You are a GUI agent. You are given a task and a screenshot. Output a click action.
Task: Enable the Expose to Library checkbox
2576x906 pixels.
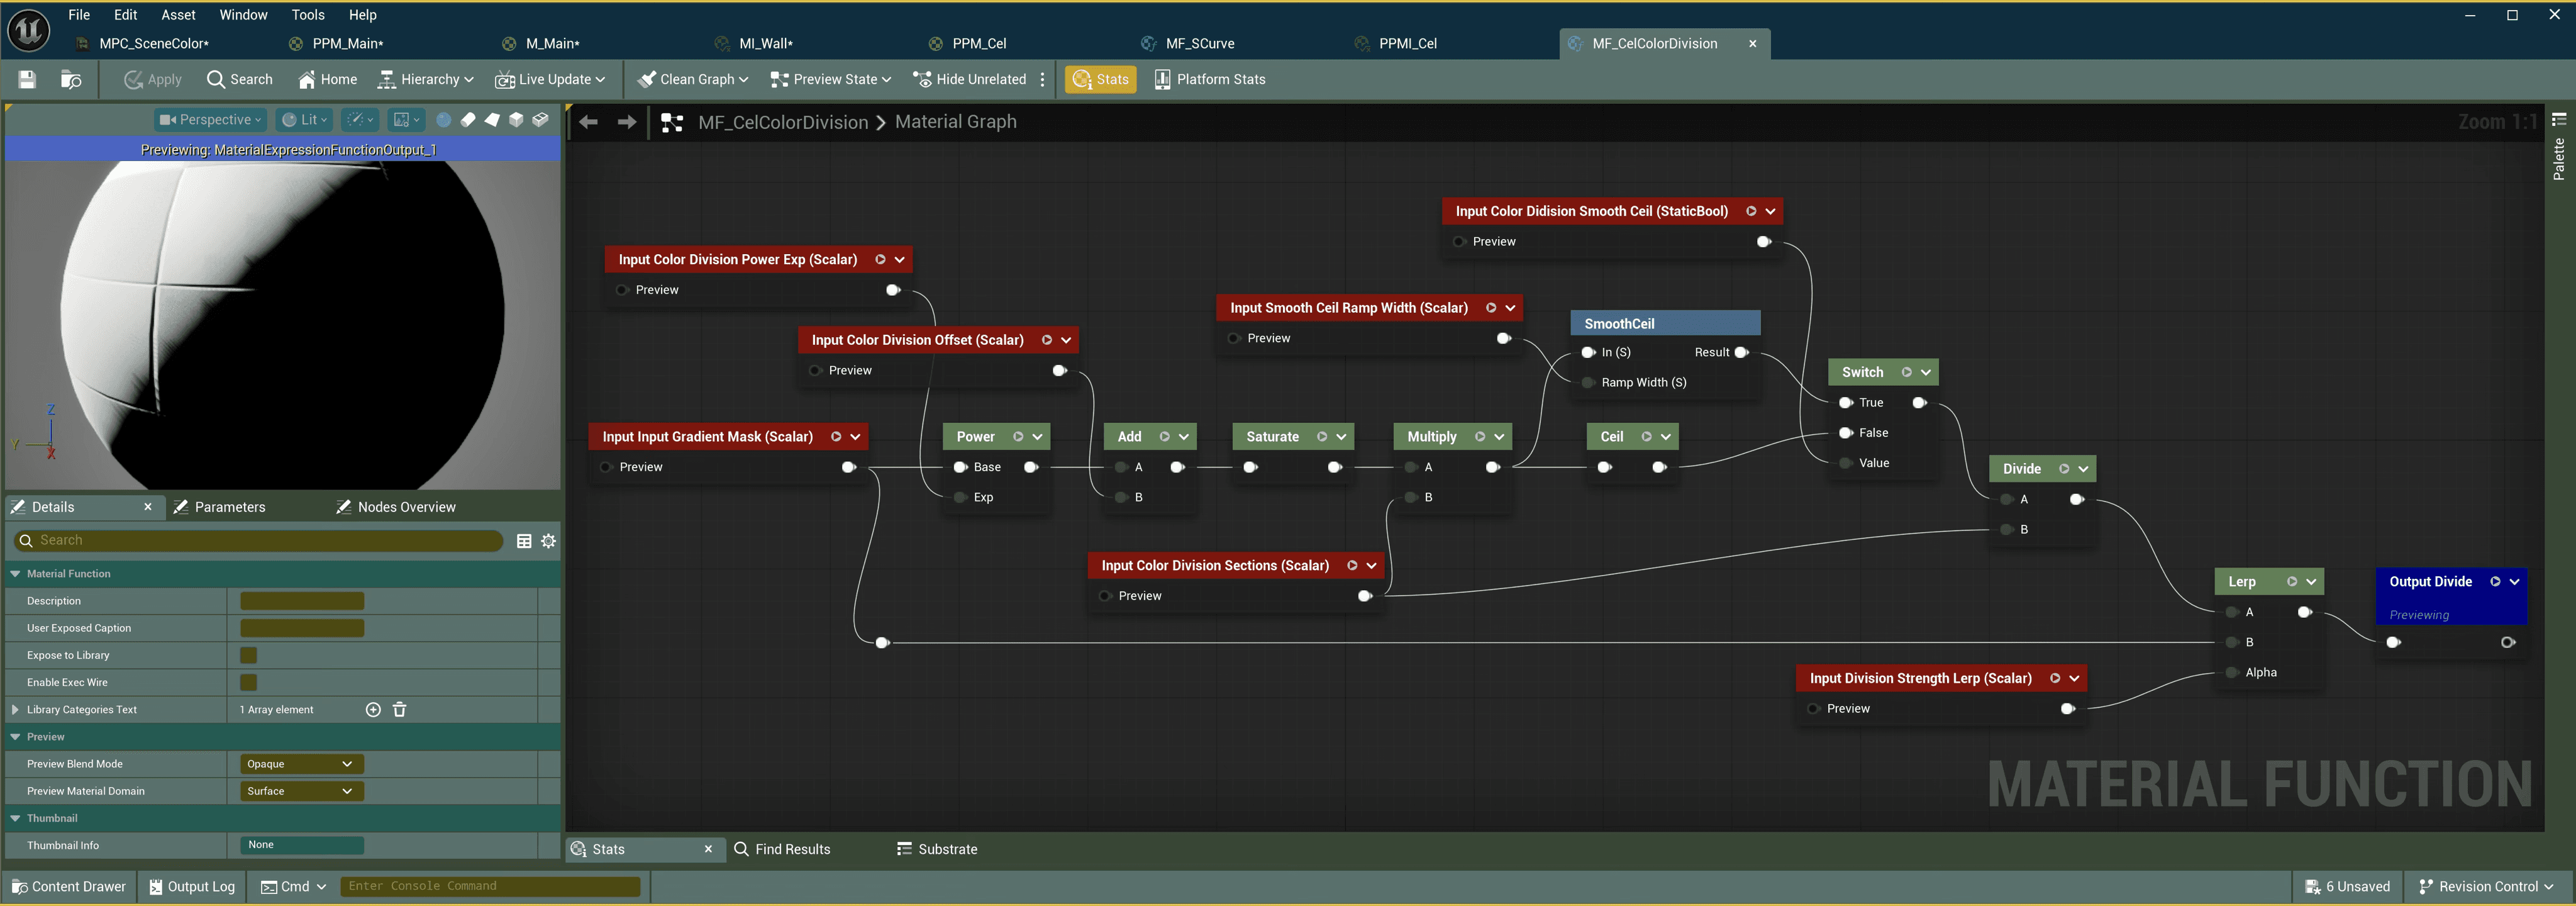(249, 655)
